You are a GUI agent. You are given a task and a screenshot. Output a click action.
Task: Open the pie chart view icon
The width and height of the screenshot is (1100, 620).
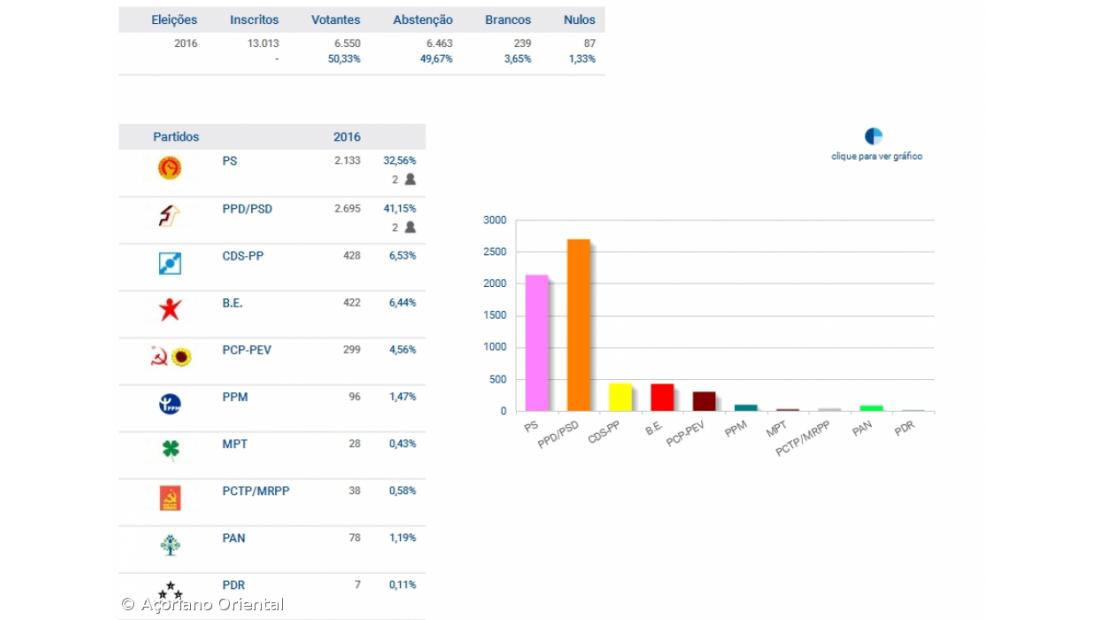[874, 137]
